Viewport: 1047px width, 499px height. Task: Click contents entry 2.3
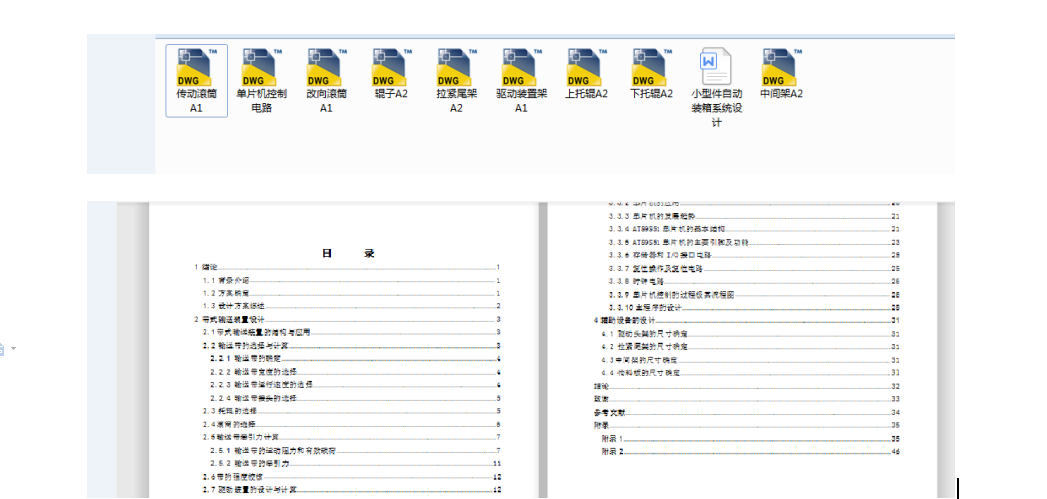coord(352,411)
